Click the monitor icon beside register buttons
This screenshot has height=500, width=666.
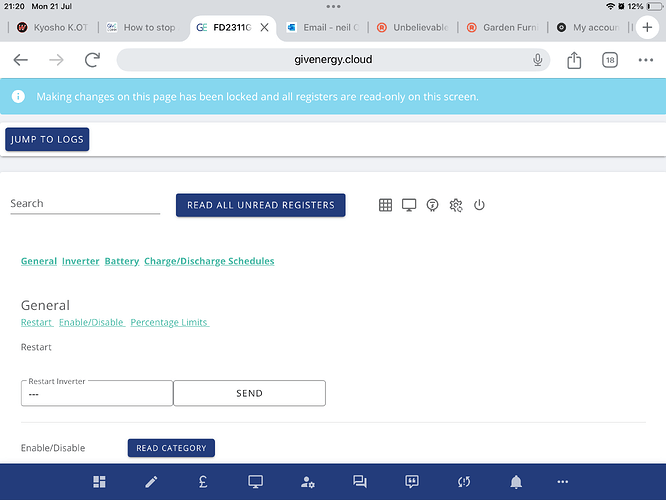coord(409,205)
